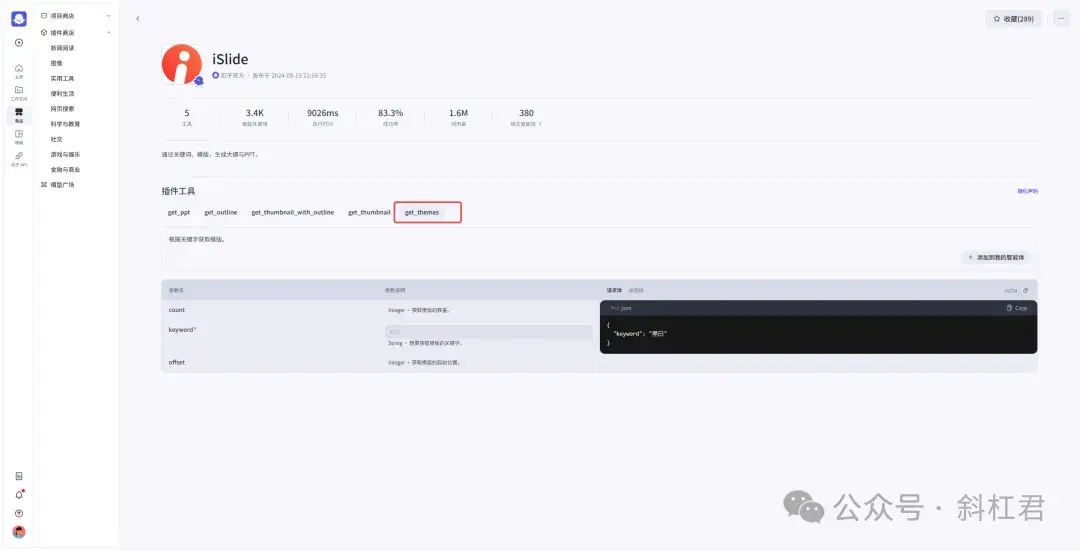
Task: Switch to the get_thumbnail tool tab
Action: pyautogui.click(x=369, y=212)
